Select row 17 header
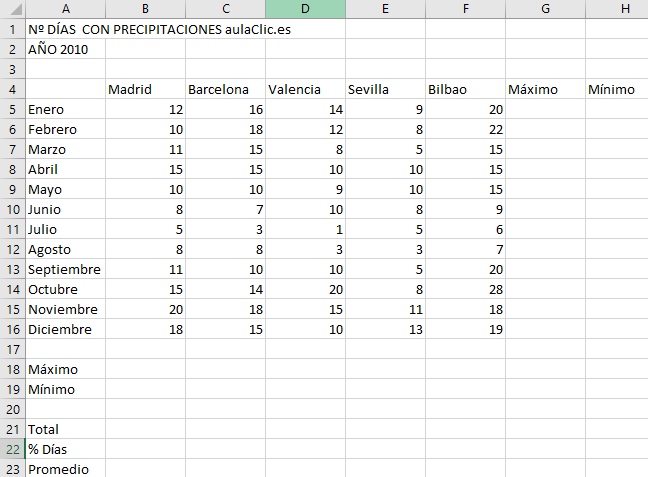 [13, 349]
